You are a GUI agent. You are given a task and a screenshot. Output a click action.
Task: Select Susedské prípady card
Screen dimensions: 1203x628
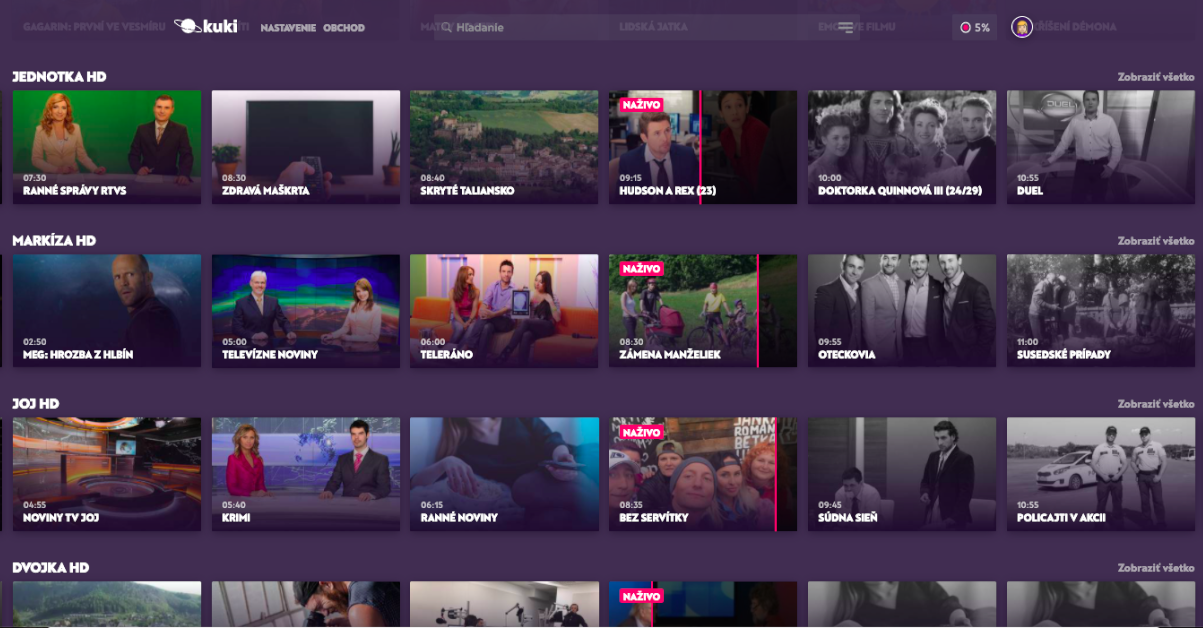coord(1101,311)
